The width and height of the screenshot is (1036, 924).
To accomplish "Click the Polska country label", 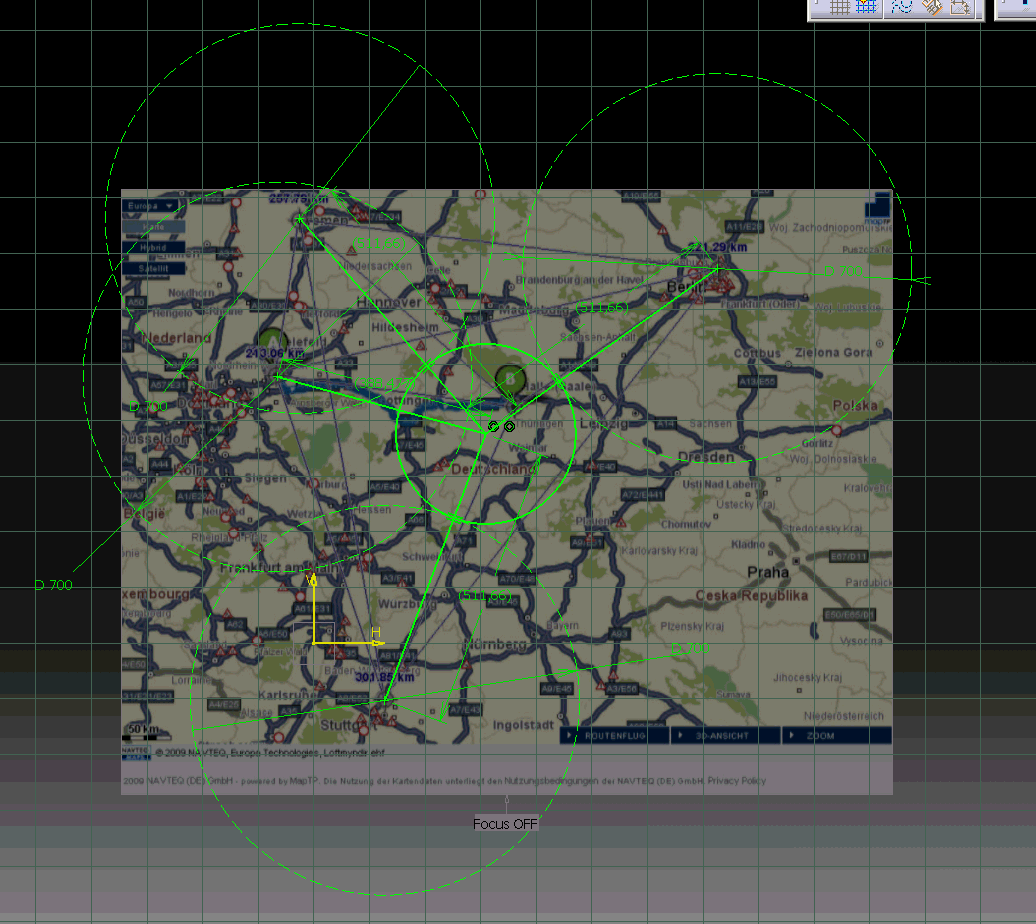I will point(855,405).
